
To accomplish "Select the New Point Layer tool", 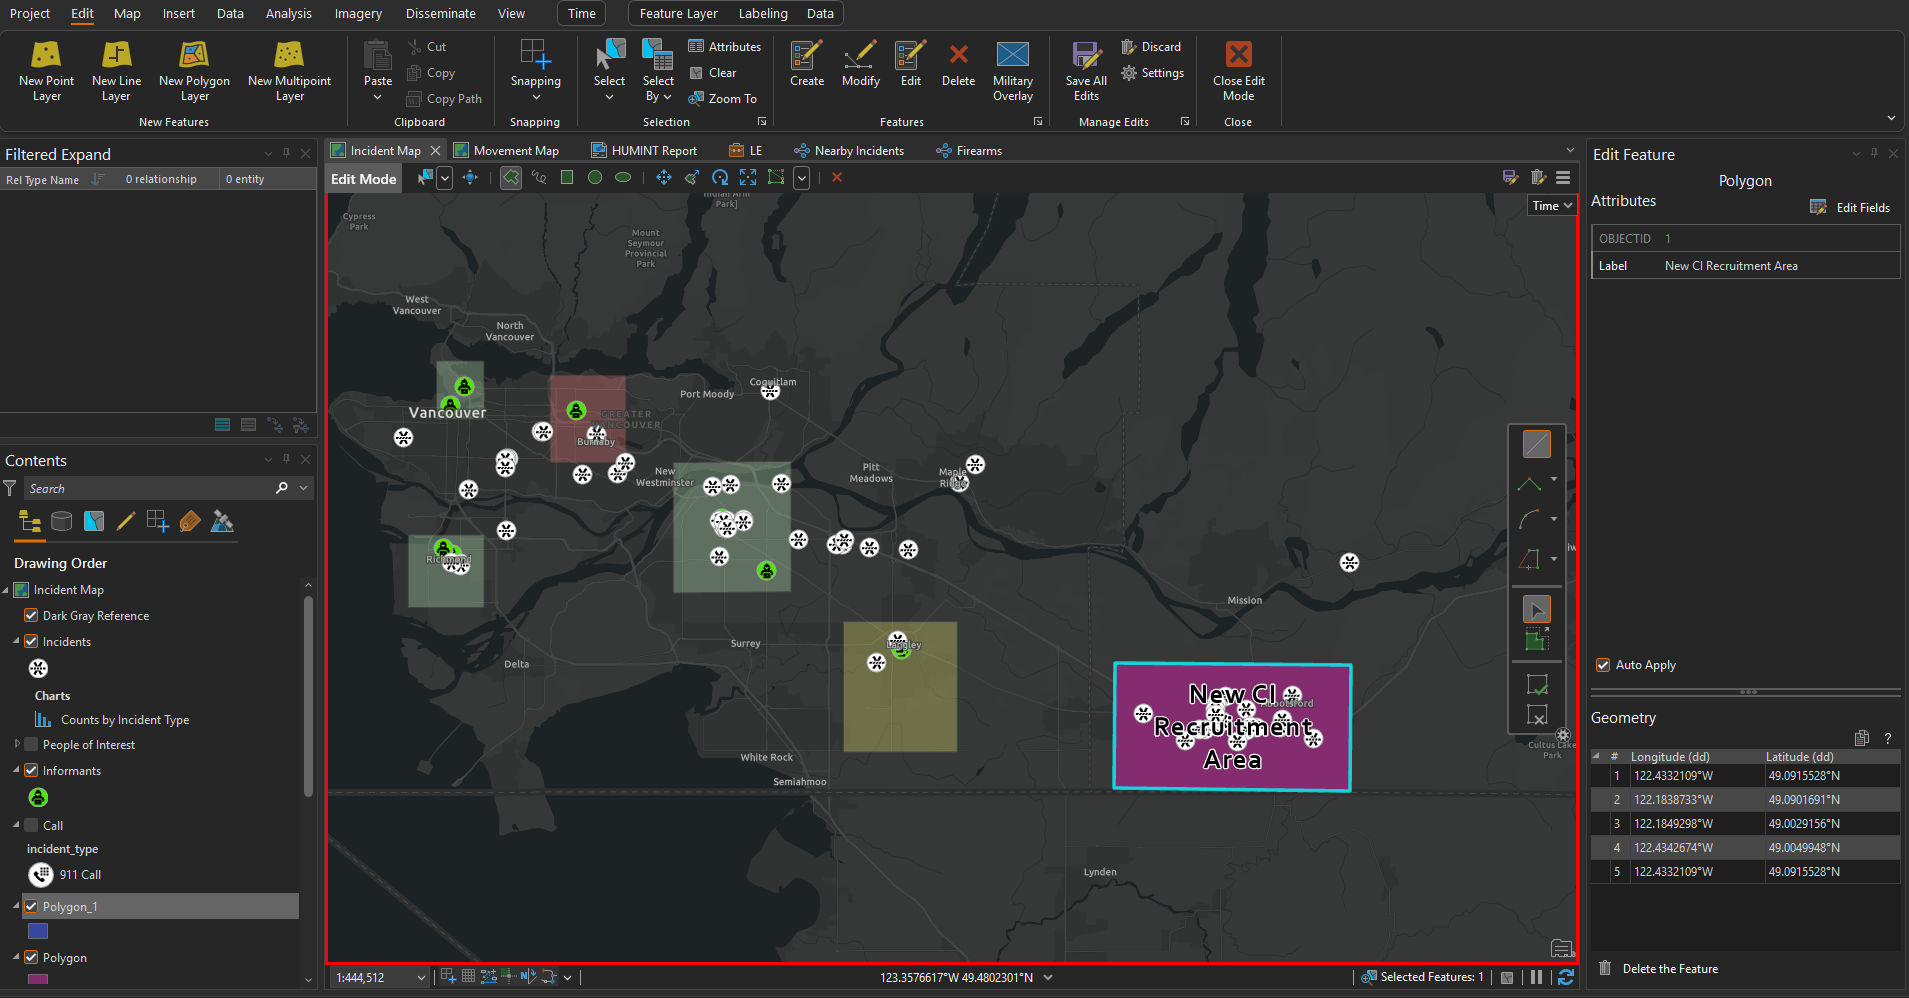I will pyautogui.click(x=45, y=70).
